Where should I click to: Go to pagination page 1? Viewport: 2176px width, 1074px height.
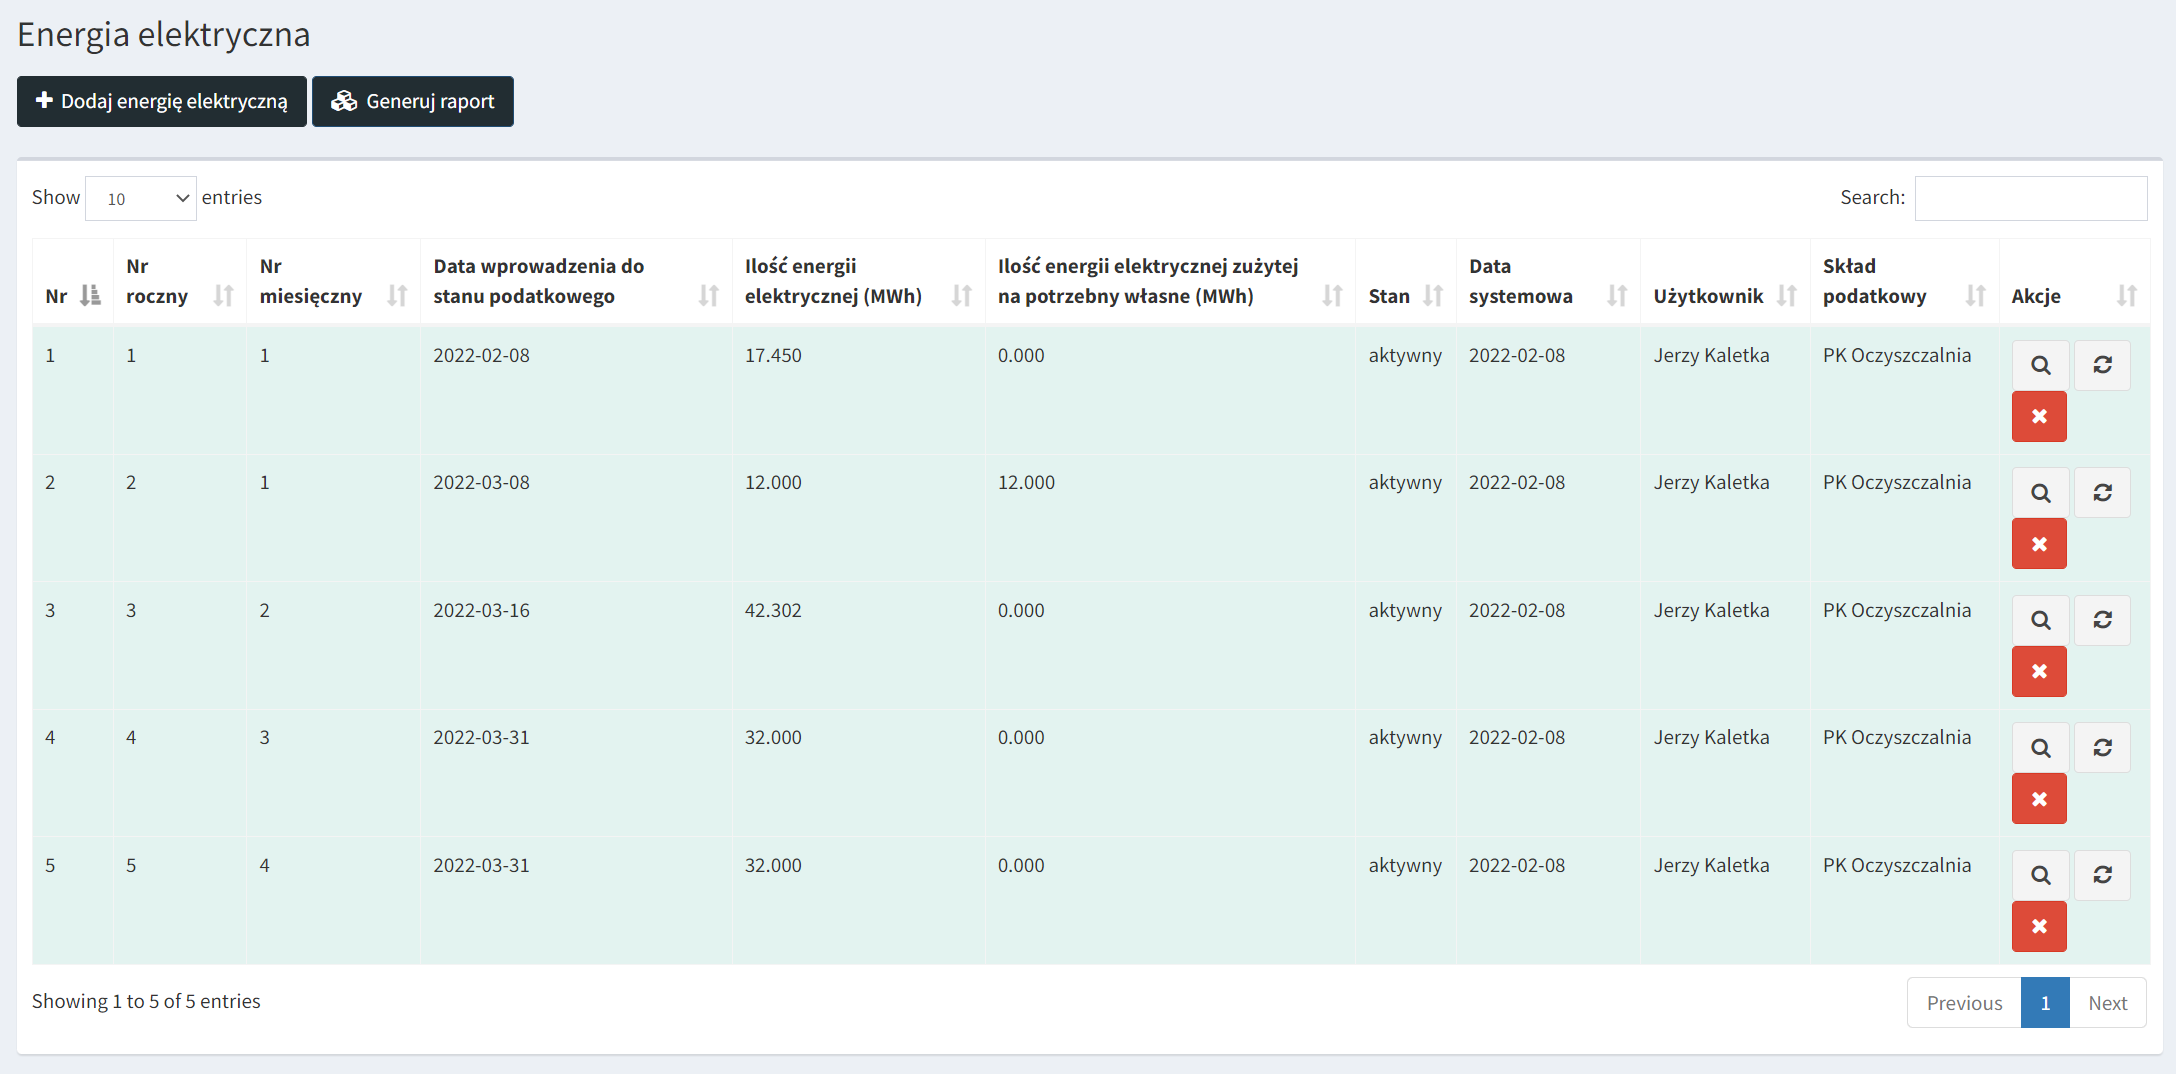coord(2045,1003)
